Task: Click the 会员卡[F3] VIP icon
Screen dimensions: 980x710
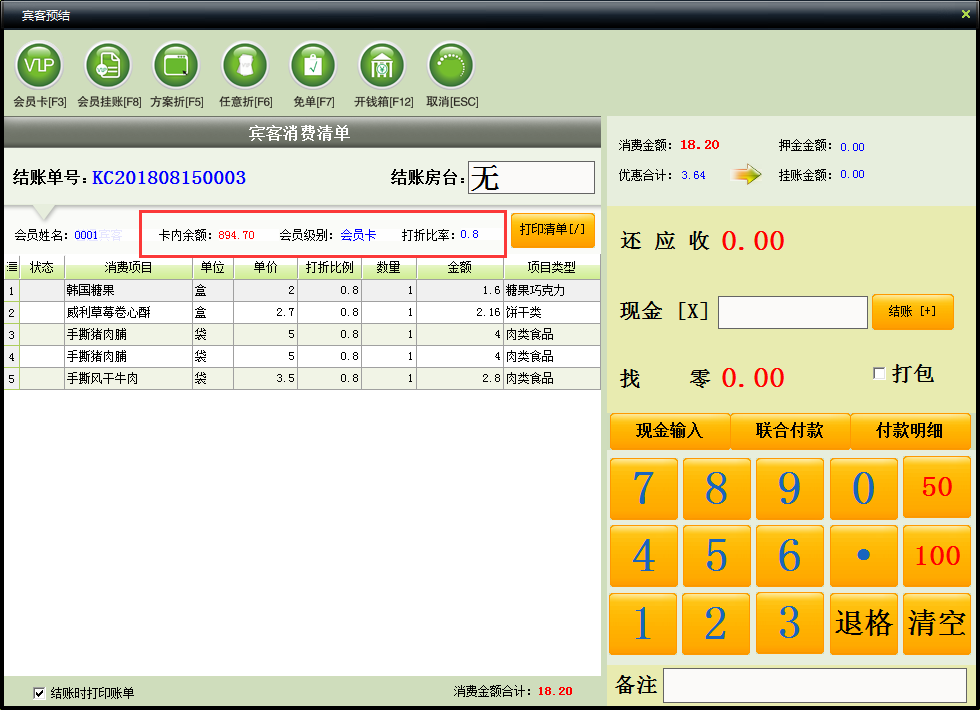Action: point(39,67)
